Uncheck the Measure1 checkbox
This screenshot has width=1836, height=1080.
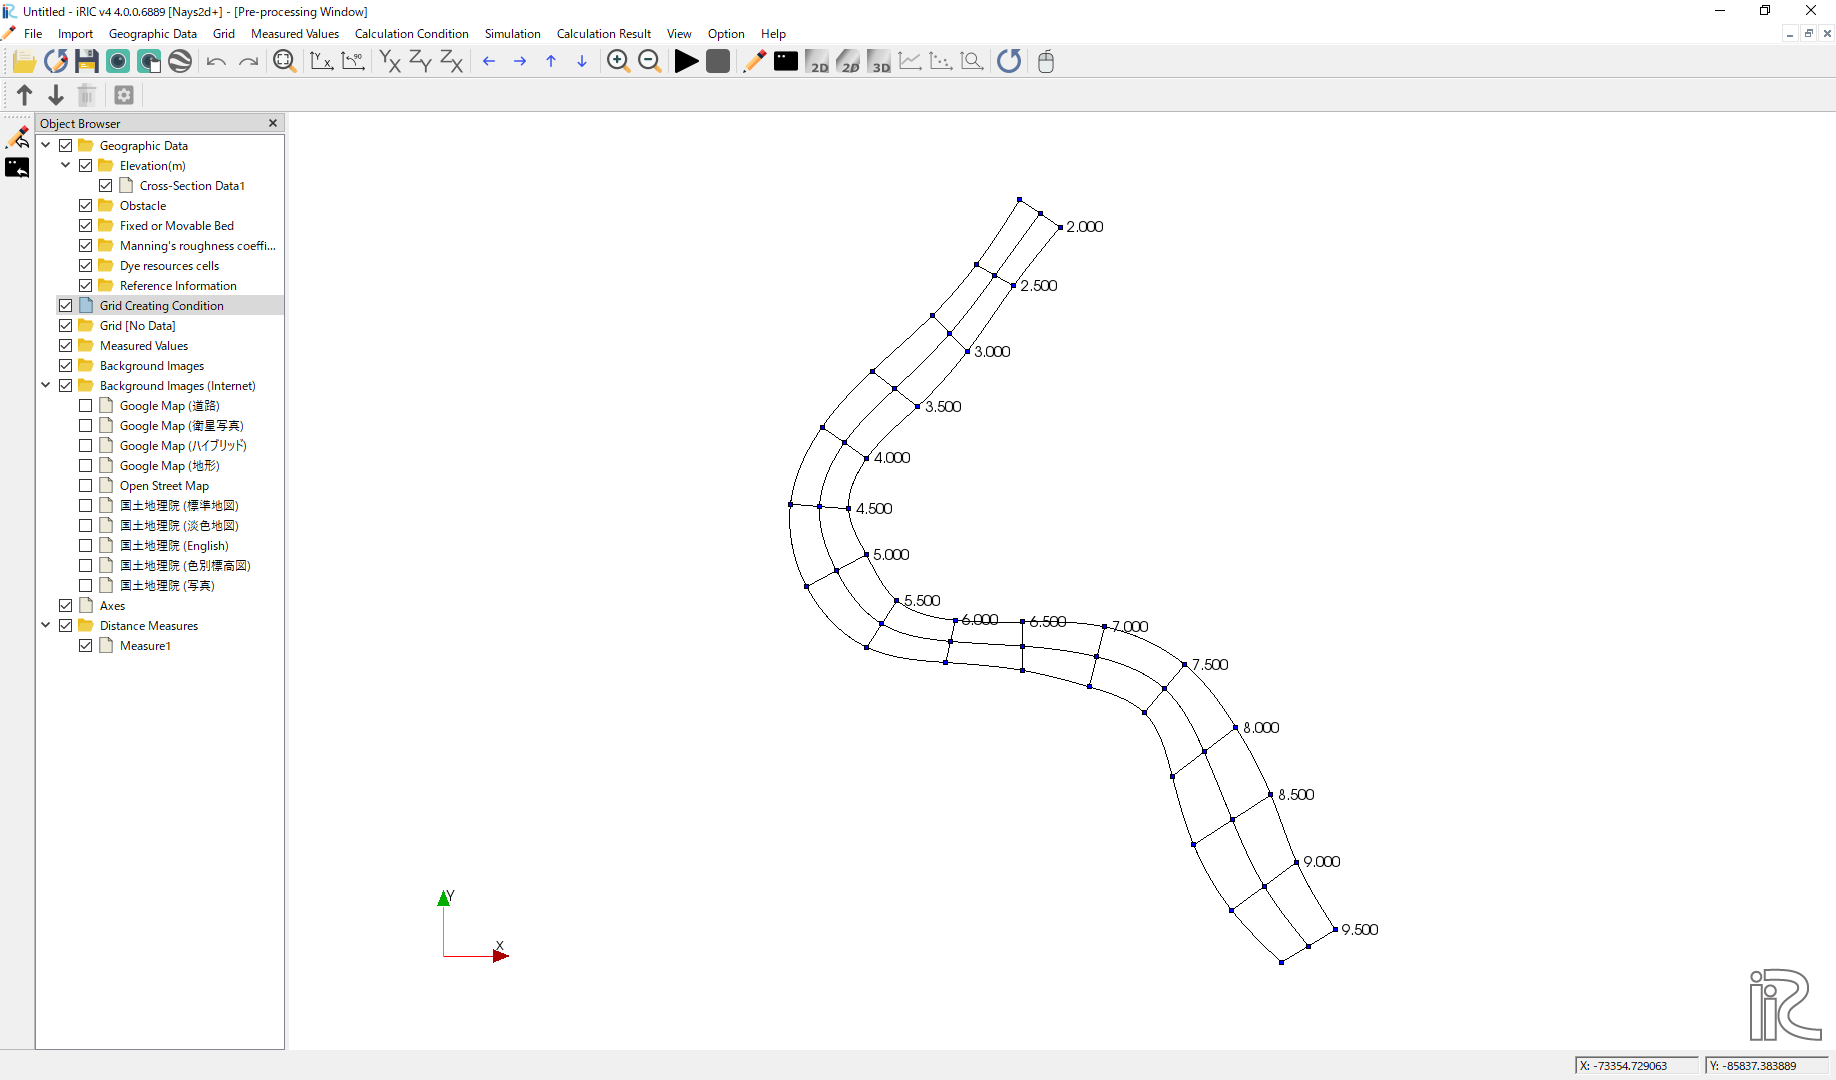[86, 646]
